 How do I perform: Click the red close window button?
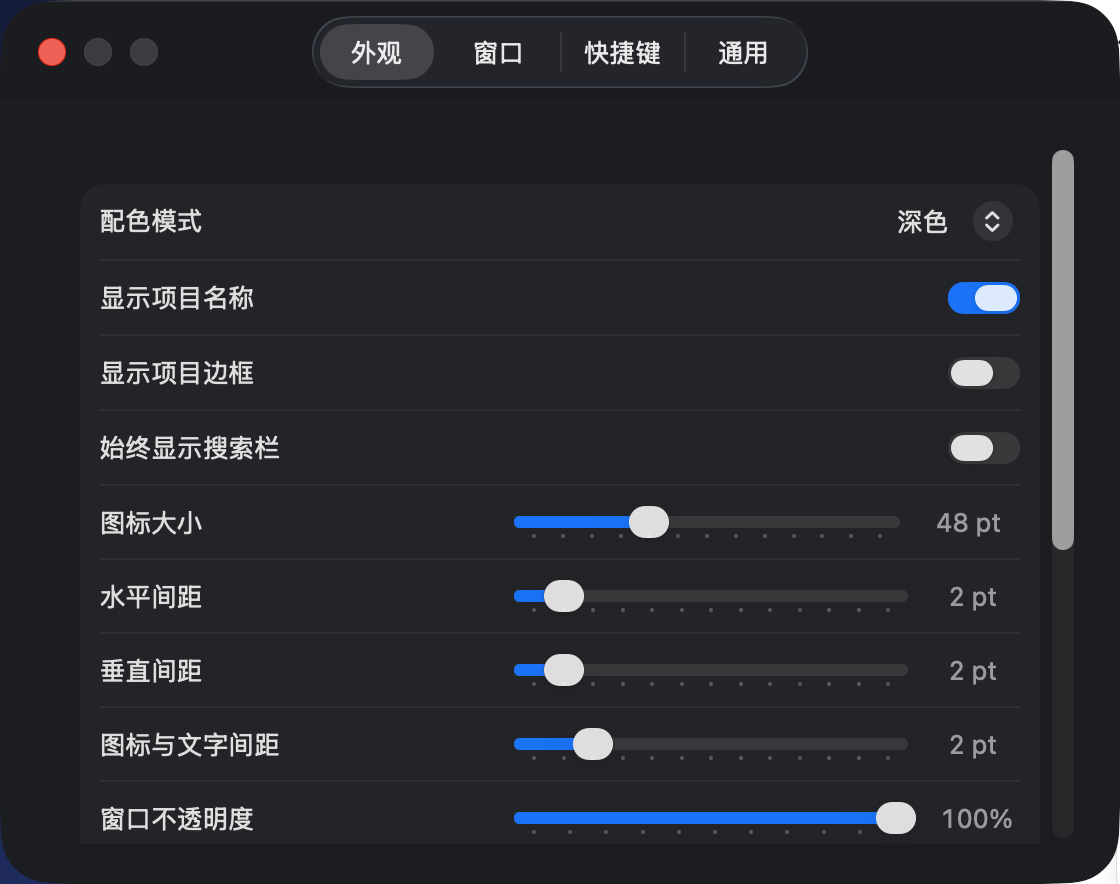pos(52,52)
